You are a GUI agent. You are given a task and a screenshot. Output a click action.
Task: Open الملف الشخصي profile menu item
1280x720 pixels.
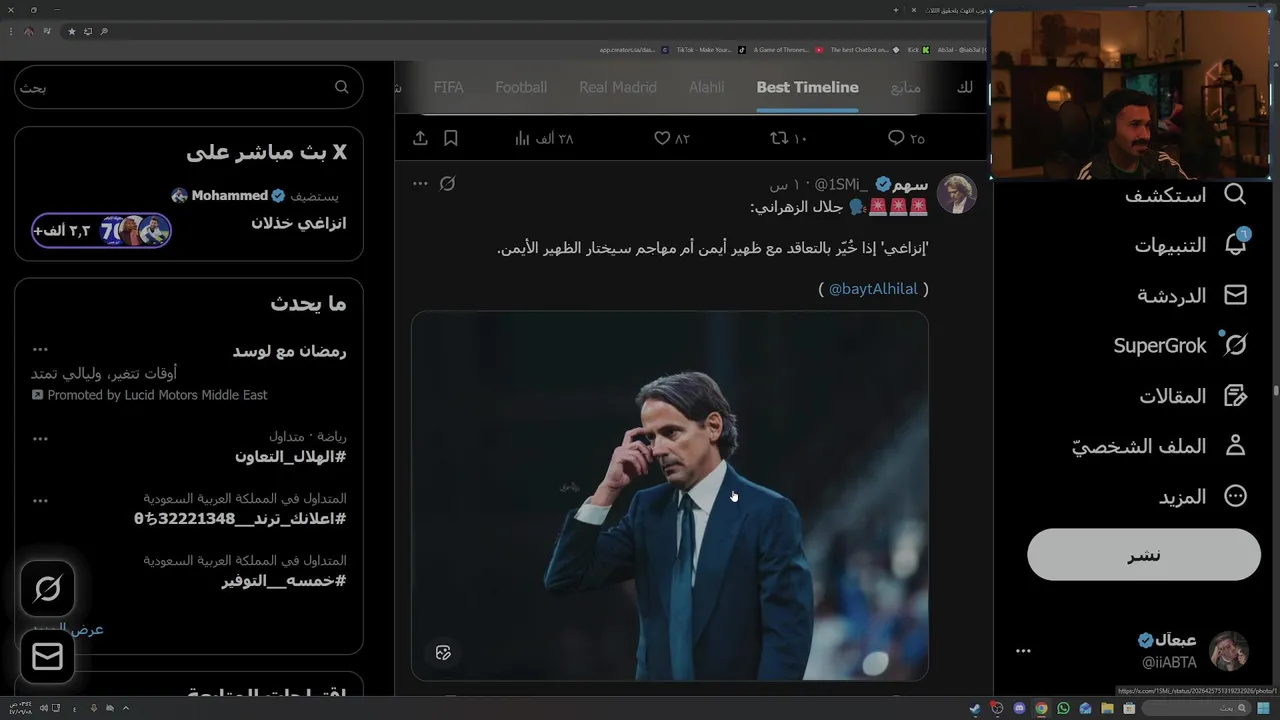coord(1139,447)
